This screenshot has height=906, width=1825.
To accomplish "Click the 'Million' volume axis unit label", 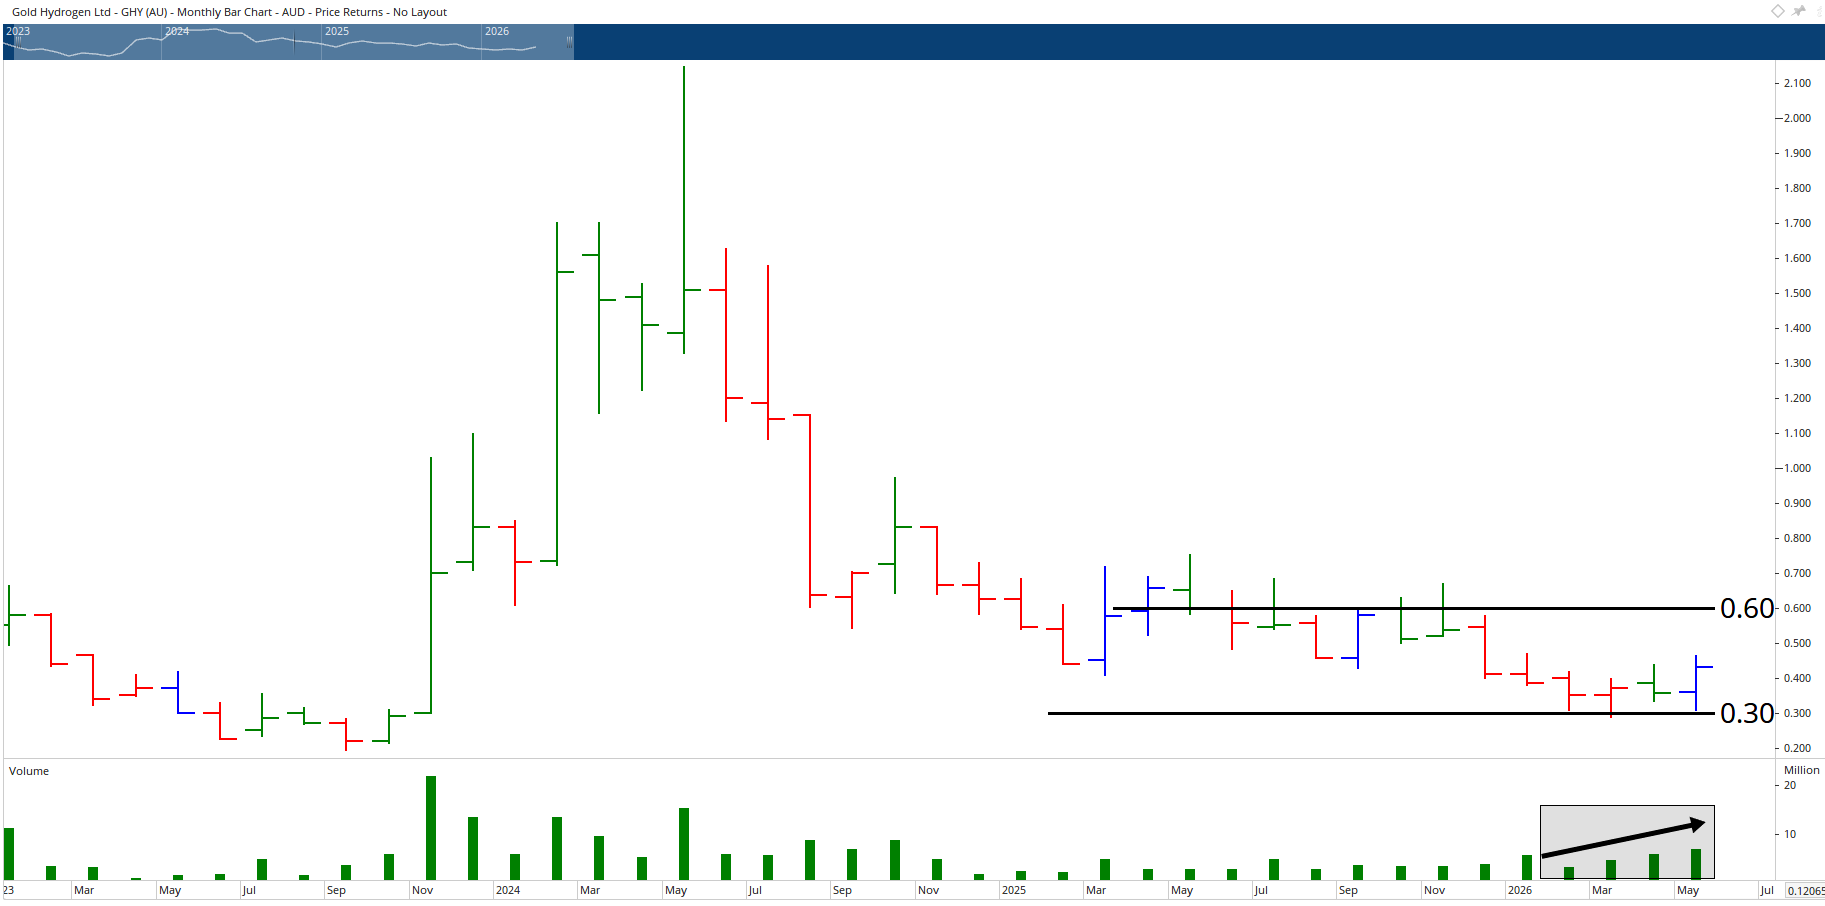I will click(x=1801, y=770).
